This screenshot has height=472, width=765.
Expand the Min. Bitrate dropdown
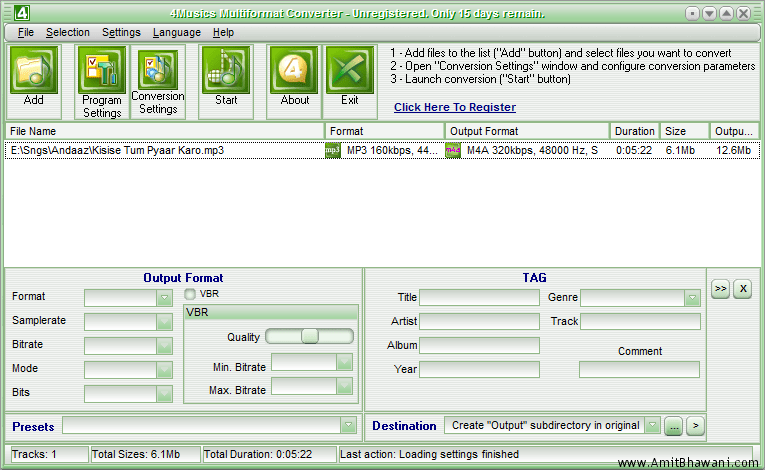(344, 362)
